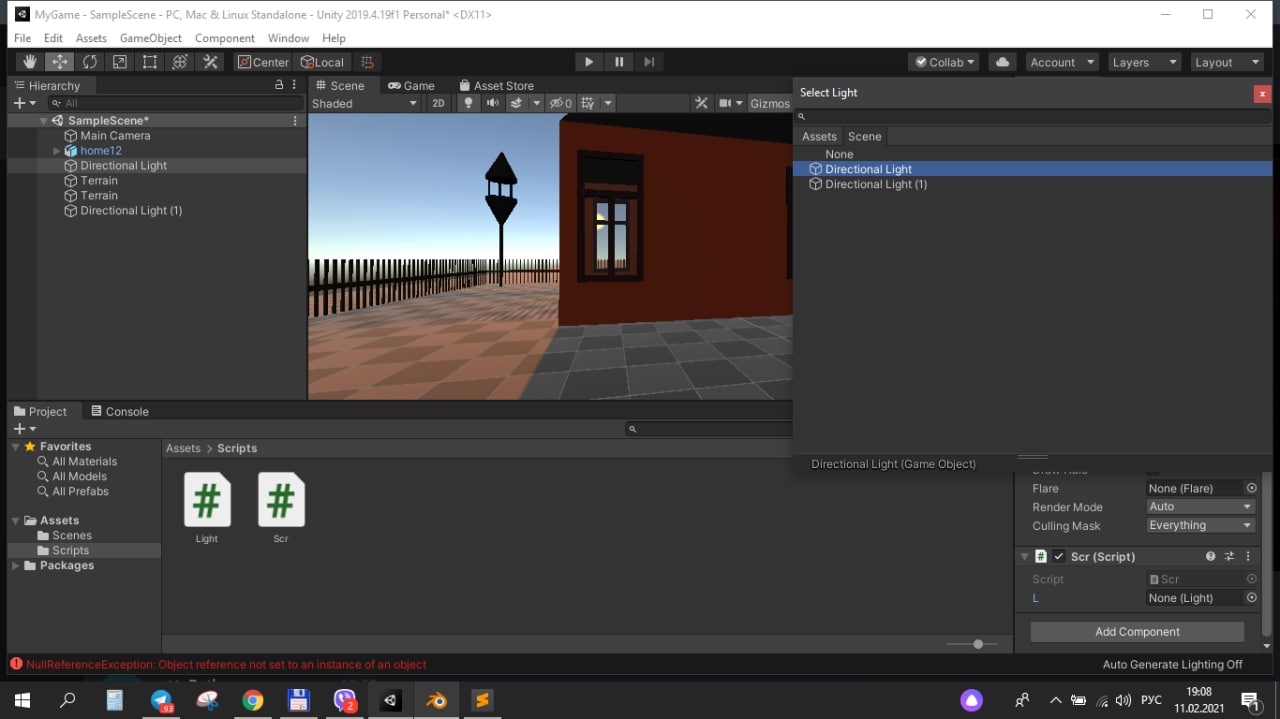The image size is (1280, 719).
Task: Open the Render Mode dropdown
Action: click(1200, 507)
